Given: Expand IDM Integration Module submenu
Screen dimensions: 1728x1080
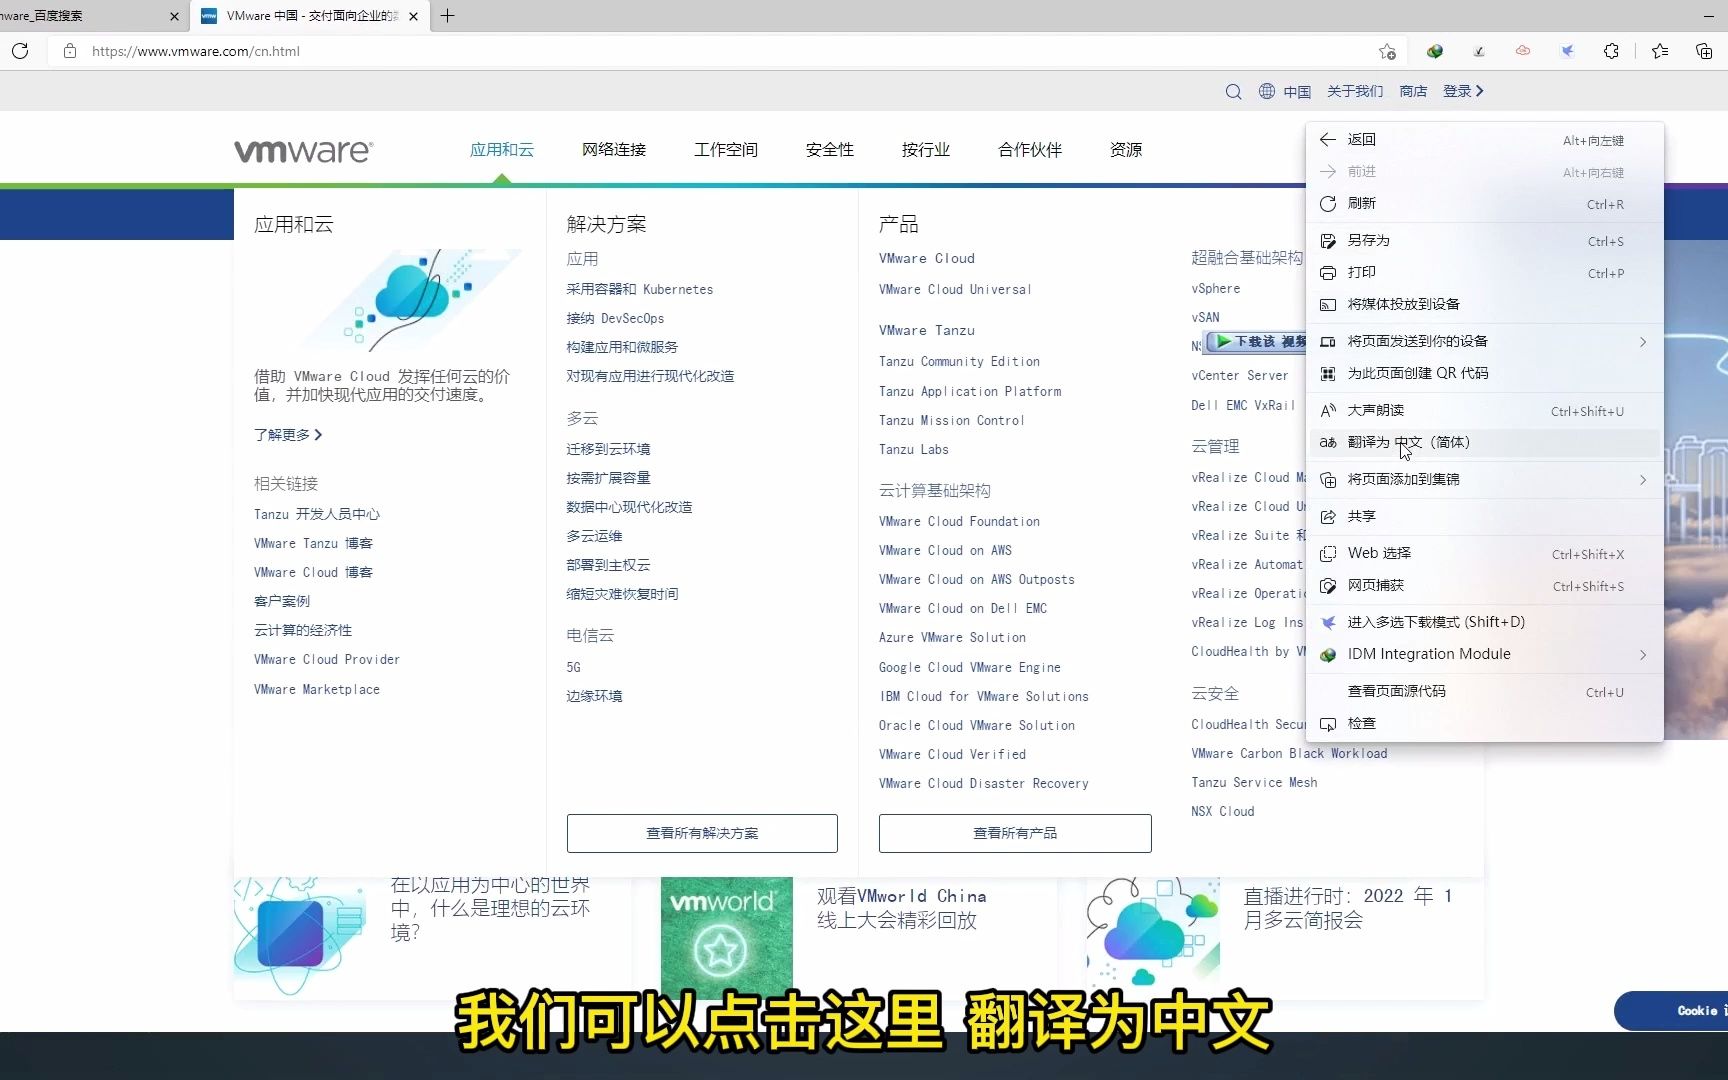Looking at the screenshot, I should pos(1484,655).
